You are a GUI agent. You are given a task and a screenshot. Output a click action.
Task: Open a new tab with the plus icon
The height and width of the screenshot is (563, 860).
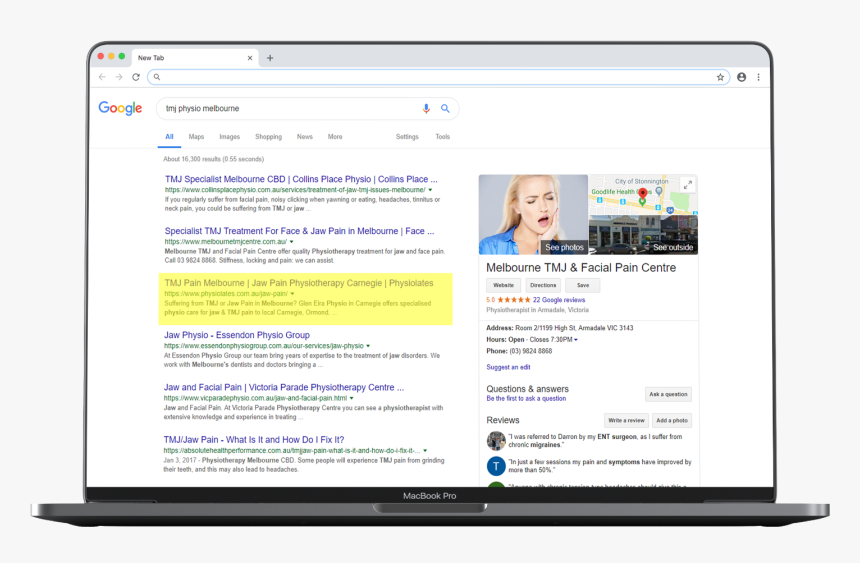pos(270,58)
